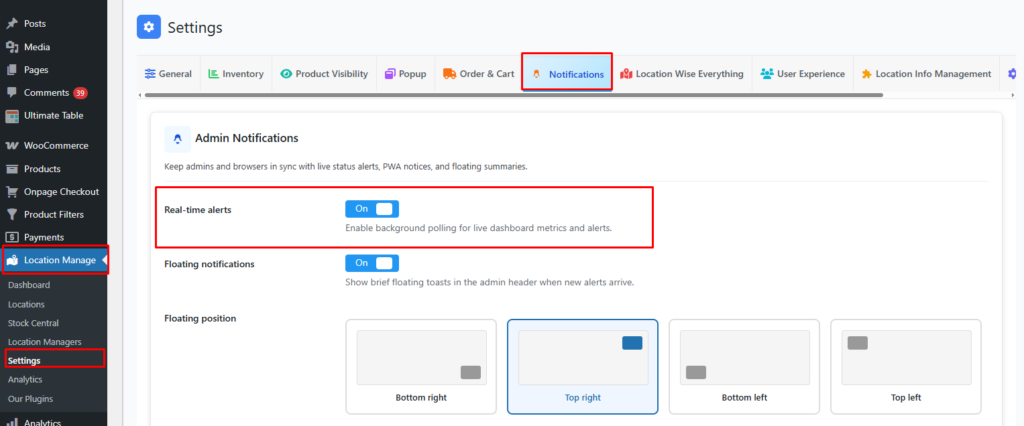
Task: Open the Location Wise Everything tab
Action: tap(682, 74)
